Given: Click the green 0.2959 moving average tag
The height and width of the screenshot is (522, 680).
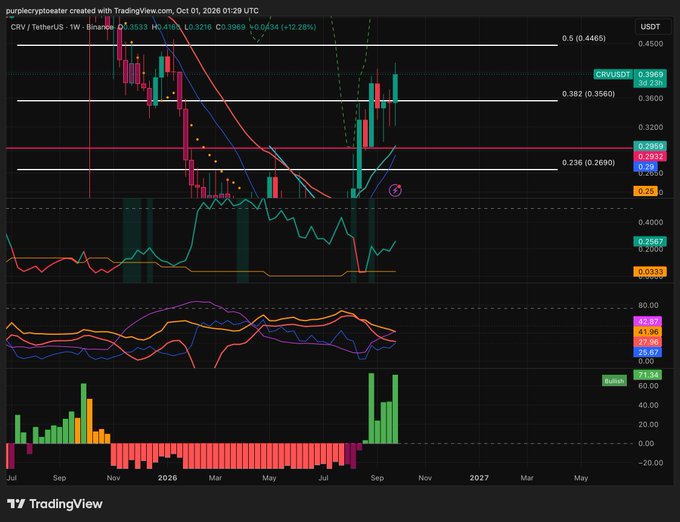Looking at the screenshot, I should click(x=650, y=146).
